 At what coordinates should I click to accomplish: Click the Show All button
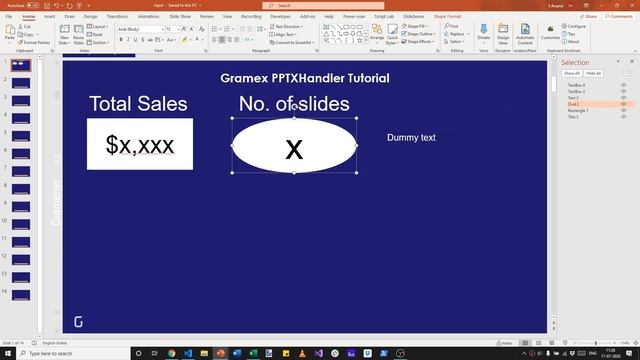pos(571,73)
